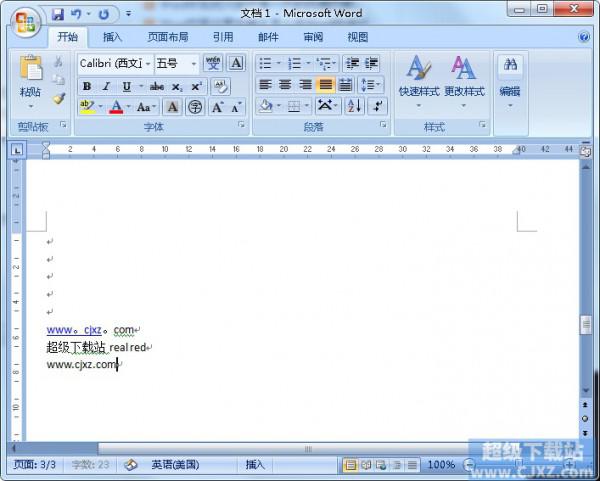
Task: Cut the selection with scissors icon
Action: tap(58, 62)
